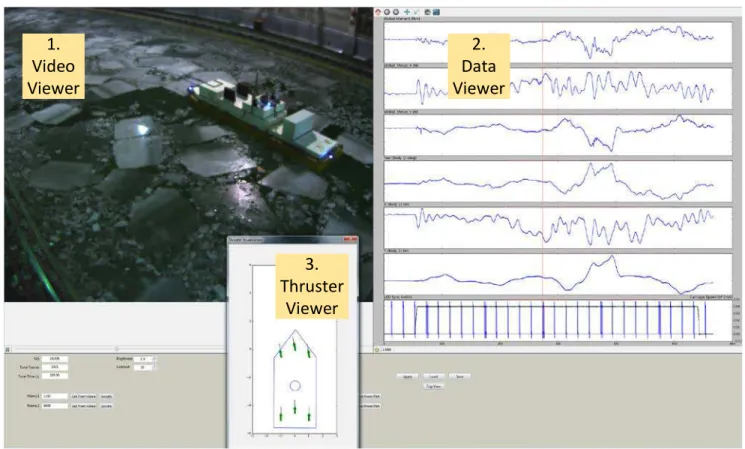Screen dimensions: 745x449
Task: Open the subplot configuration icon in the plot toolbar
Action: pyautogui.click(x=428, y=12)
